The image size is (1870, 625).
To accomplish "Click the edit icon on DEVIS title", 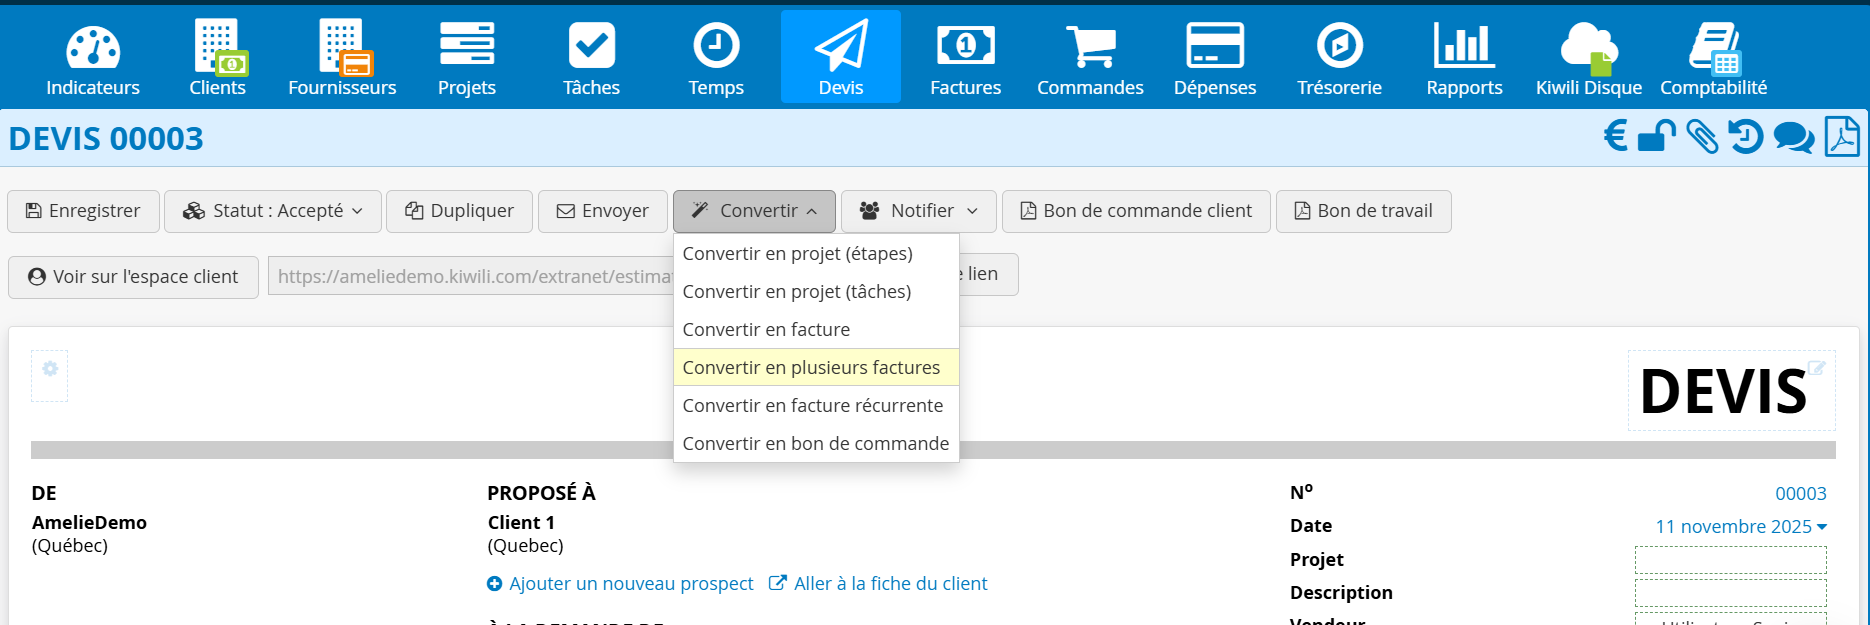I will tap(1816, 368).
